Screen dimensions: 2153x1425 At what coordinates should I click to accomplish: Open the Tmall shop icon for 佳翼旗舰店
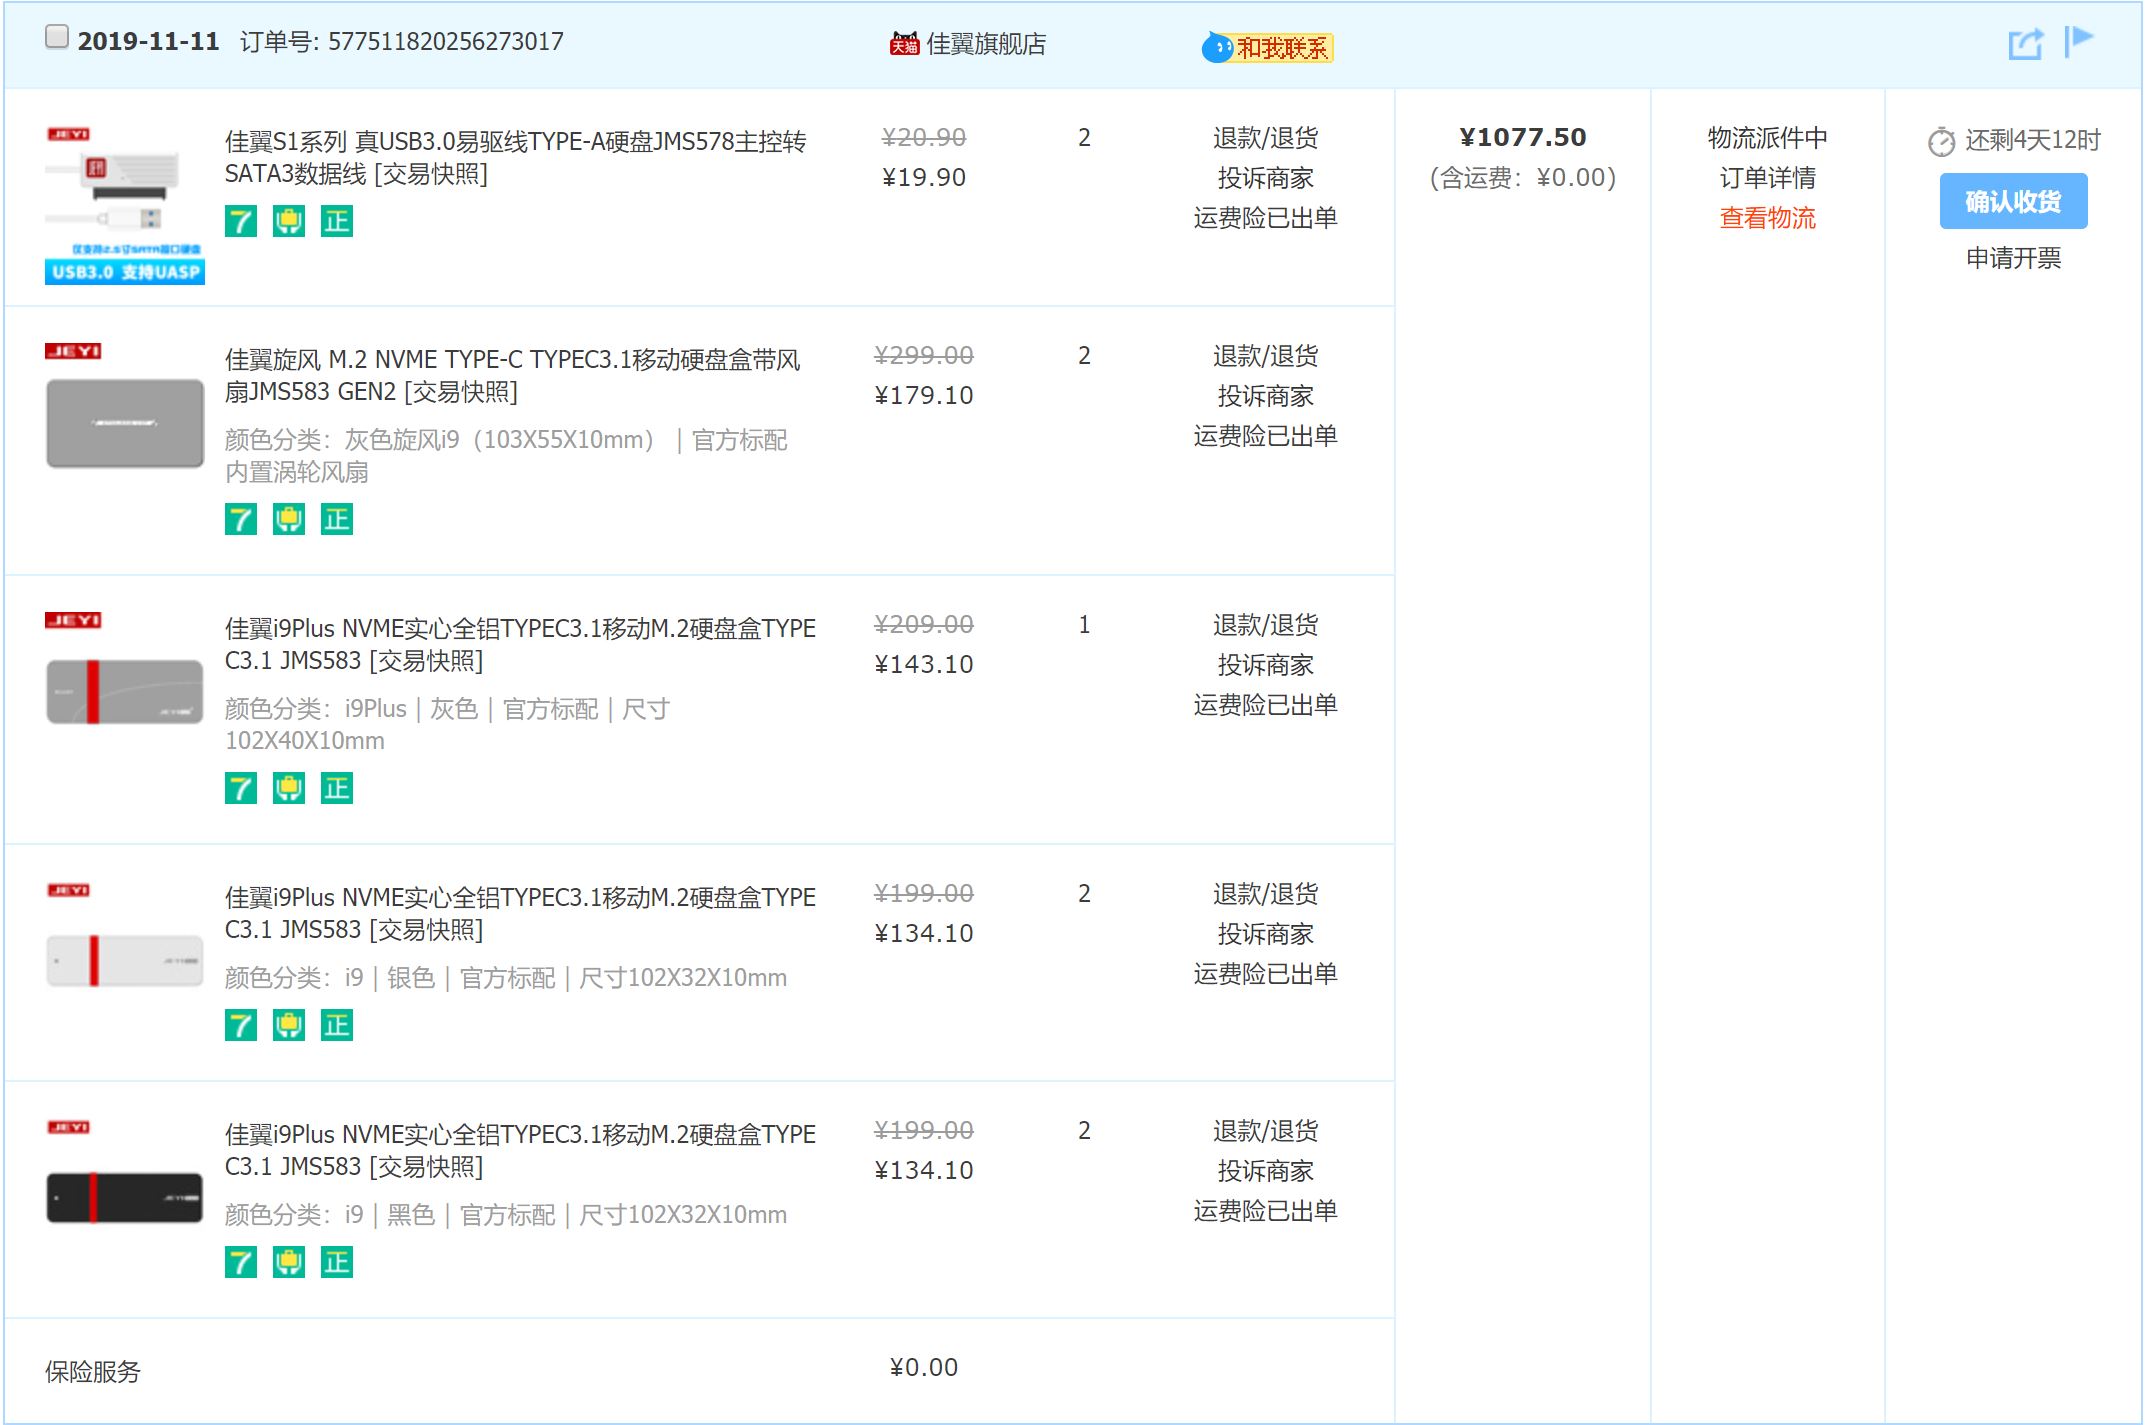pyautogui.click(x=904, y=44)
